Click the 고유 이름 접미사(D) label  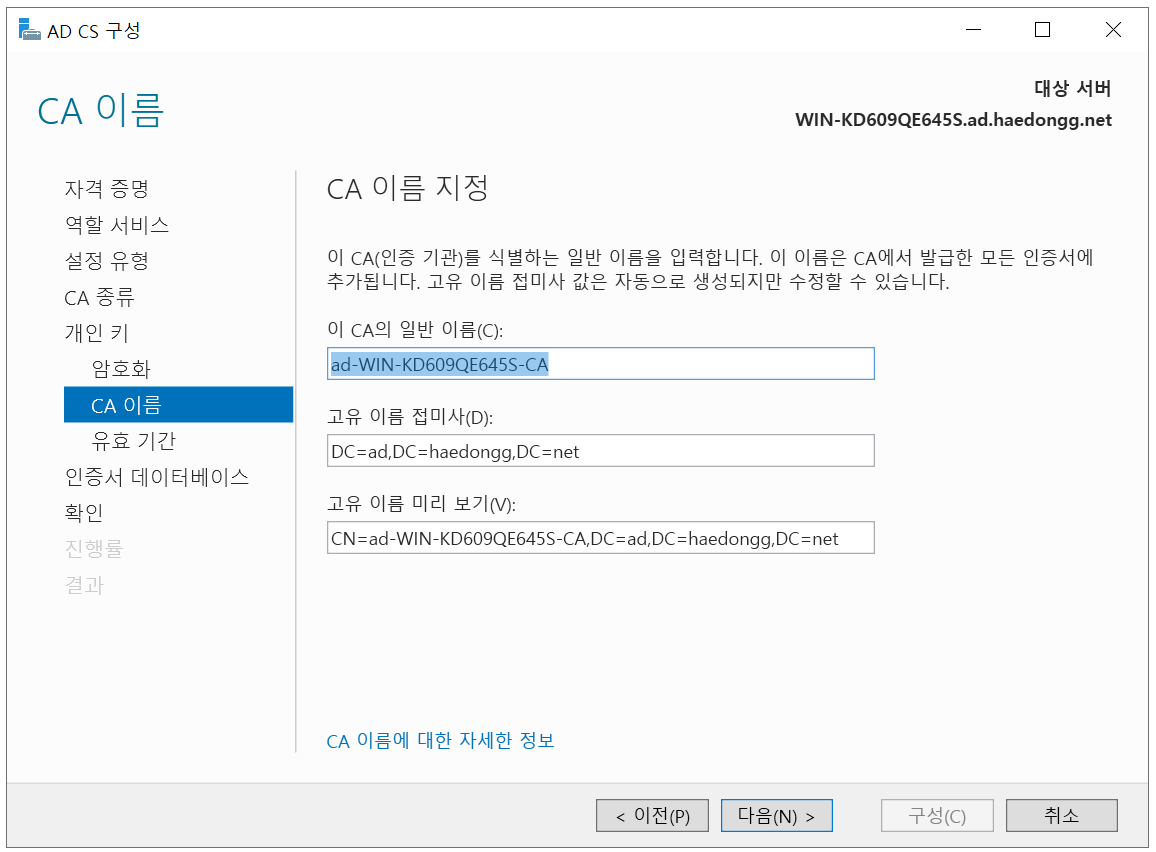click(410, 417)
